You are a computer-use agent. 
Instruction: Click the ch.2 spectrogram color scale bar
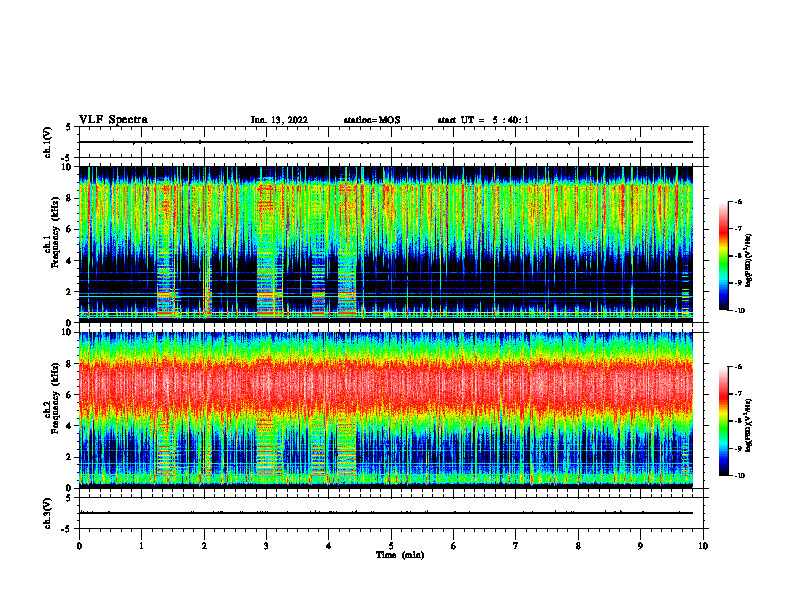[723, 421]
